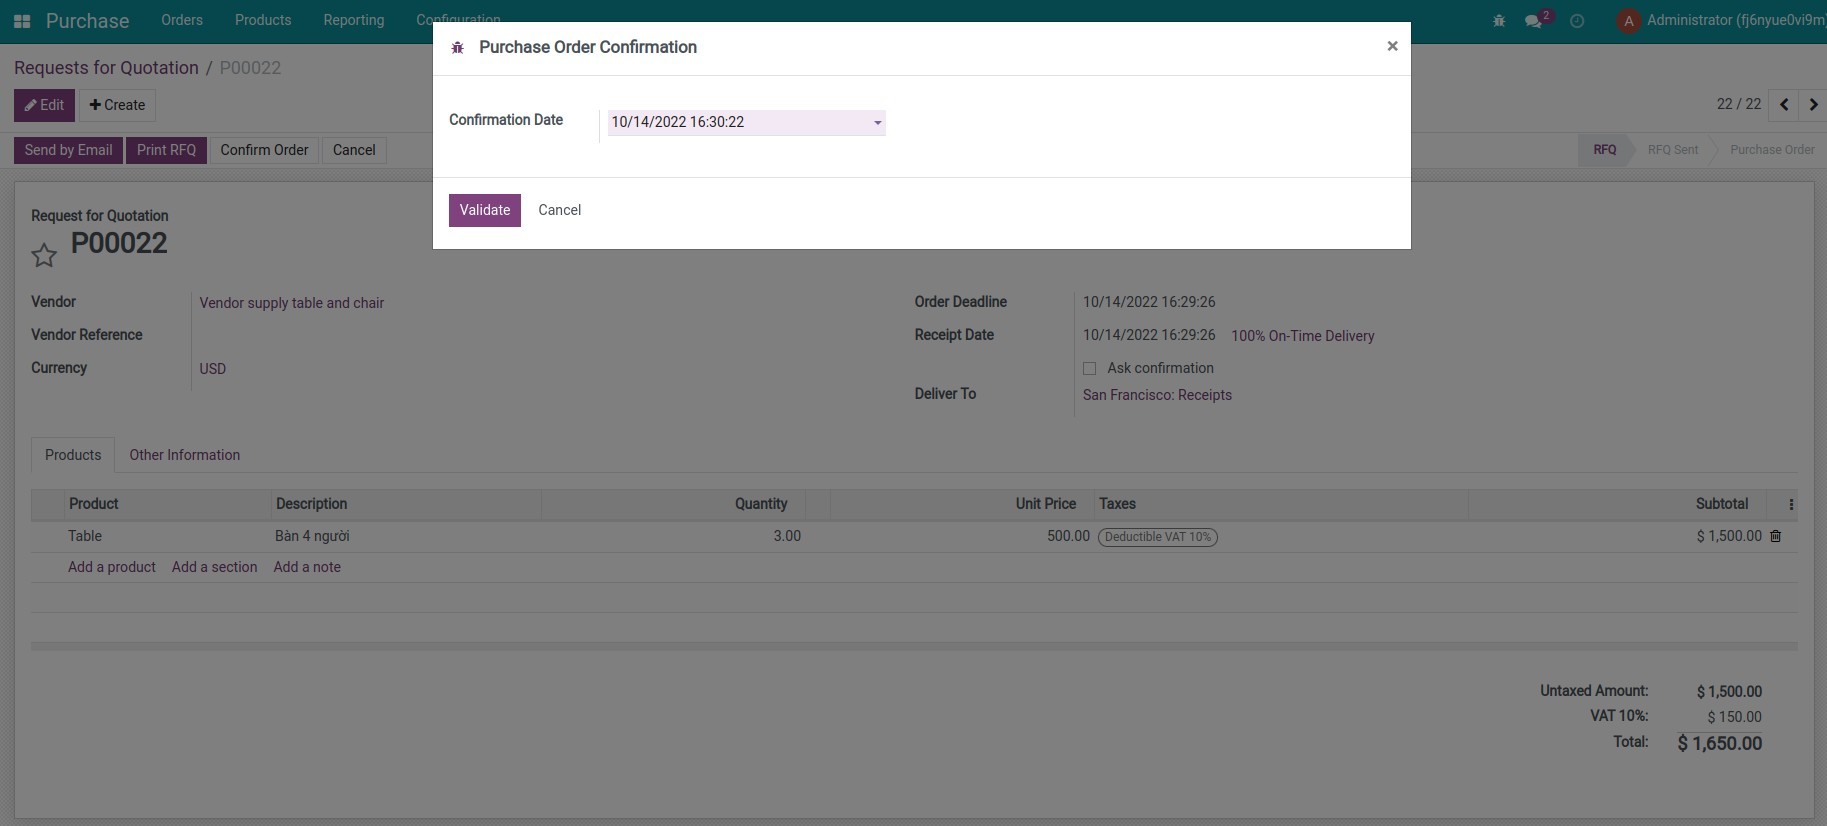Open the activities clock icon

tap(1577, 21)
